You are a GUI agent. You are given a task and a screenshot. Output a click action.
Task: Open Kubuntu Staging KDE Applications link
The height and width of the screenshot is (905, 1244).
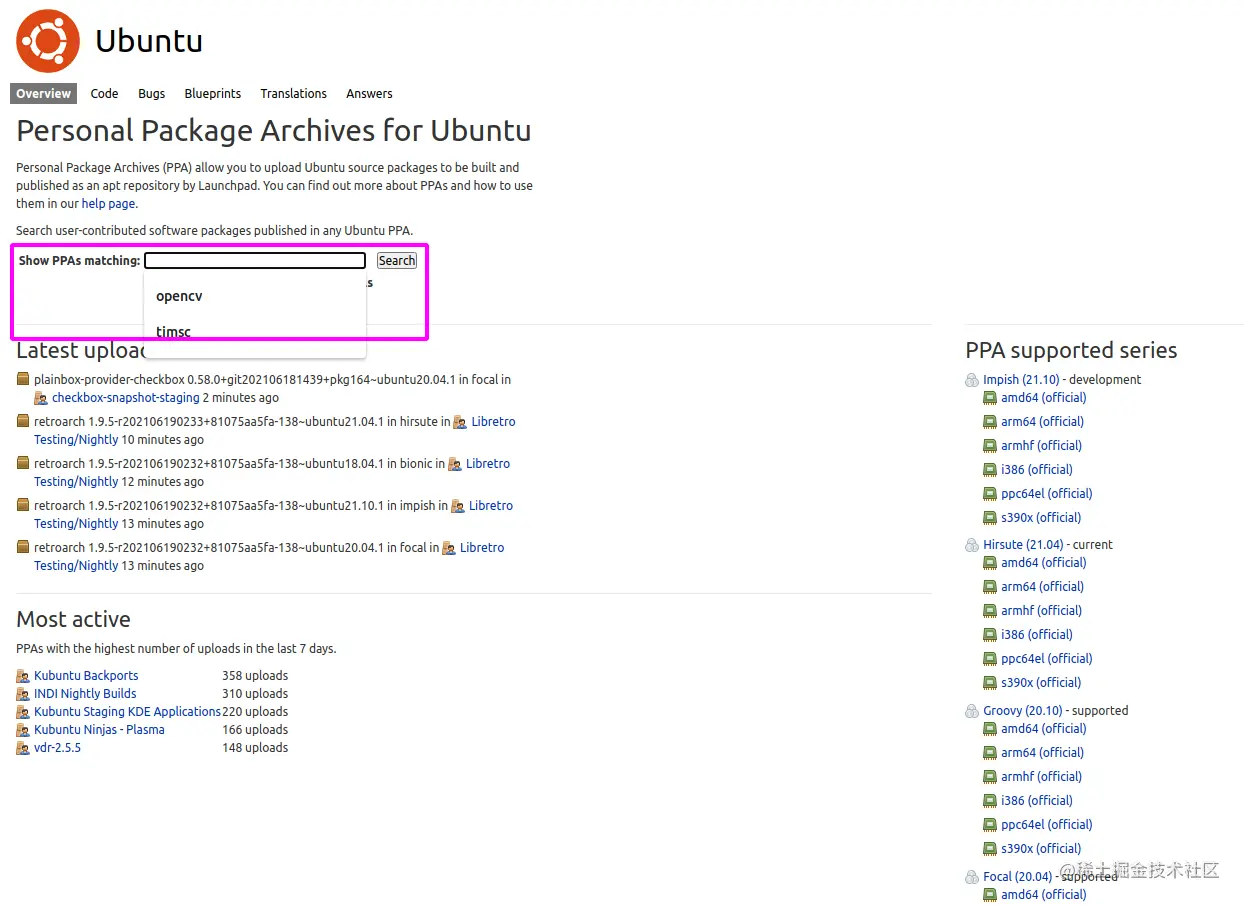click(x=127, y=711)
